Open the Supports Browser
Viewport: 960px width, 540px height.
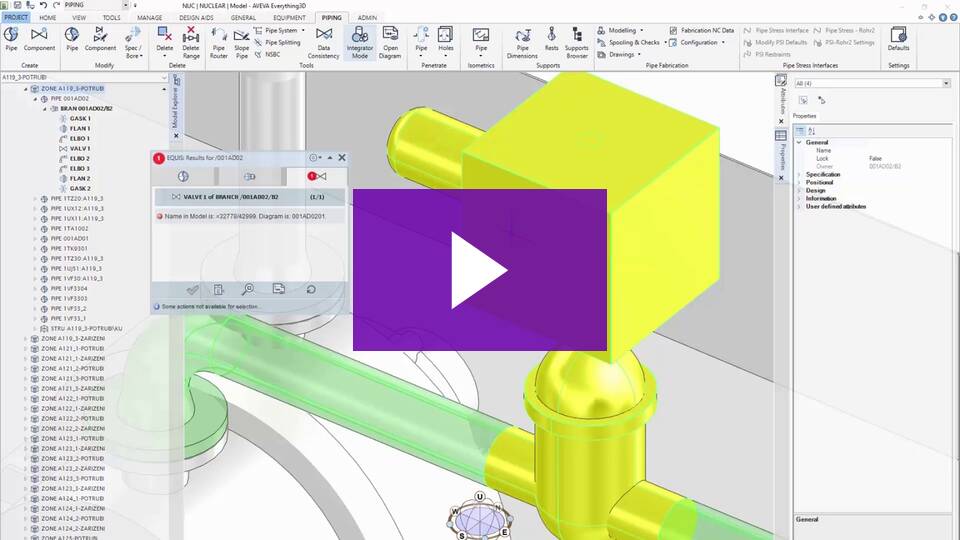tap(577, 43)
